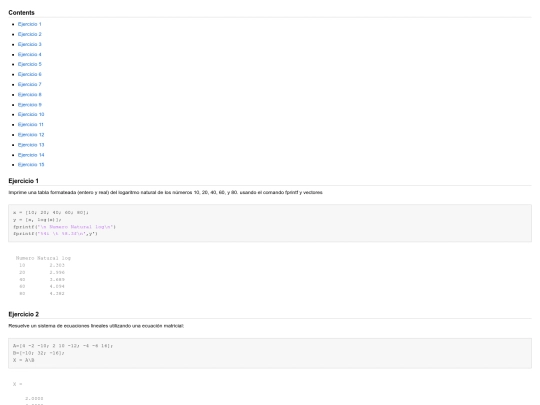The width and height of the screenshot is (540, 405).
Task: Jump to Ejercicio 10 link
Action: click(31, 114)
